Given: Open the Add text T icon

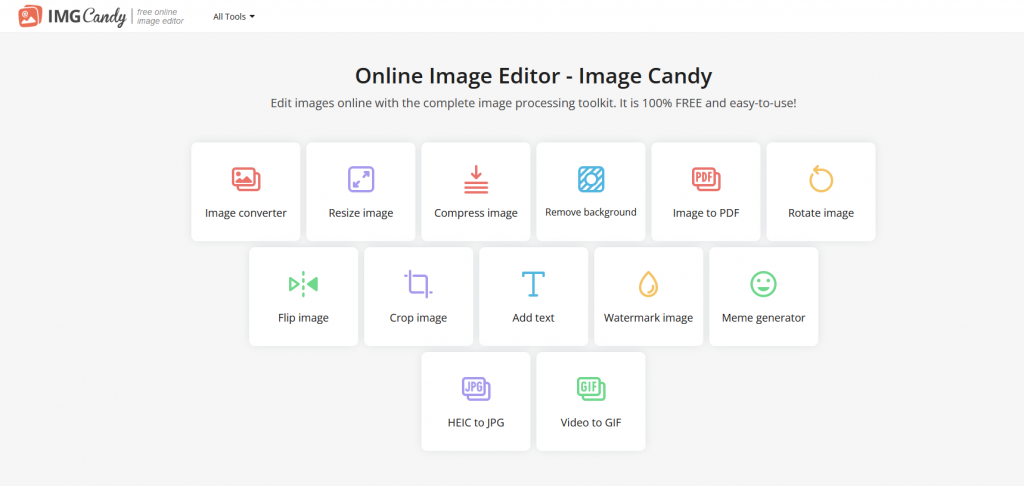Looking at the screenshot, I should pos(533,284).
